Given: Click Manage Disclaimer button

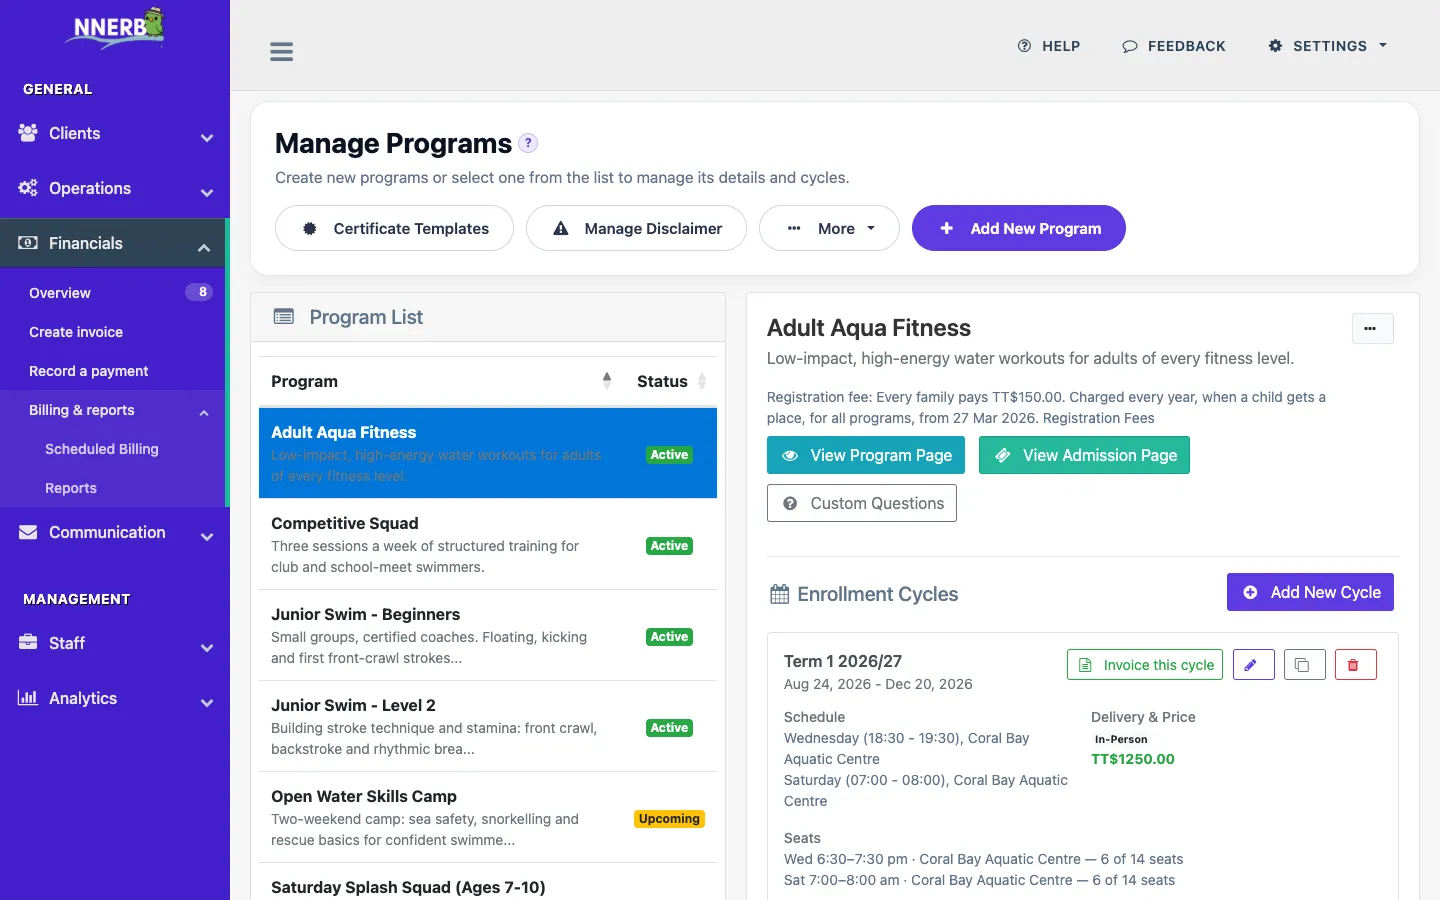Looking at the screenshot, I should 636,228.
